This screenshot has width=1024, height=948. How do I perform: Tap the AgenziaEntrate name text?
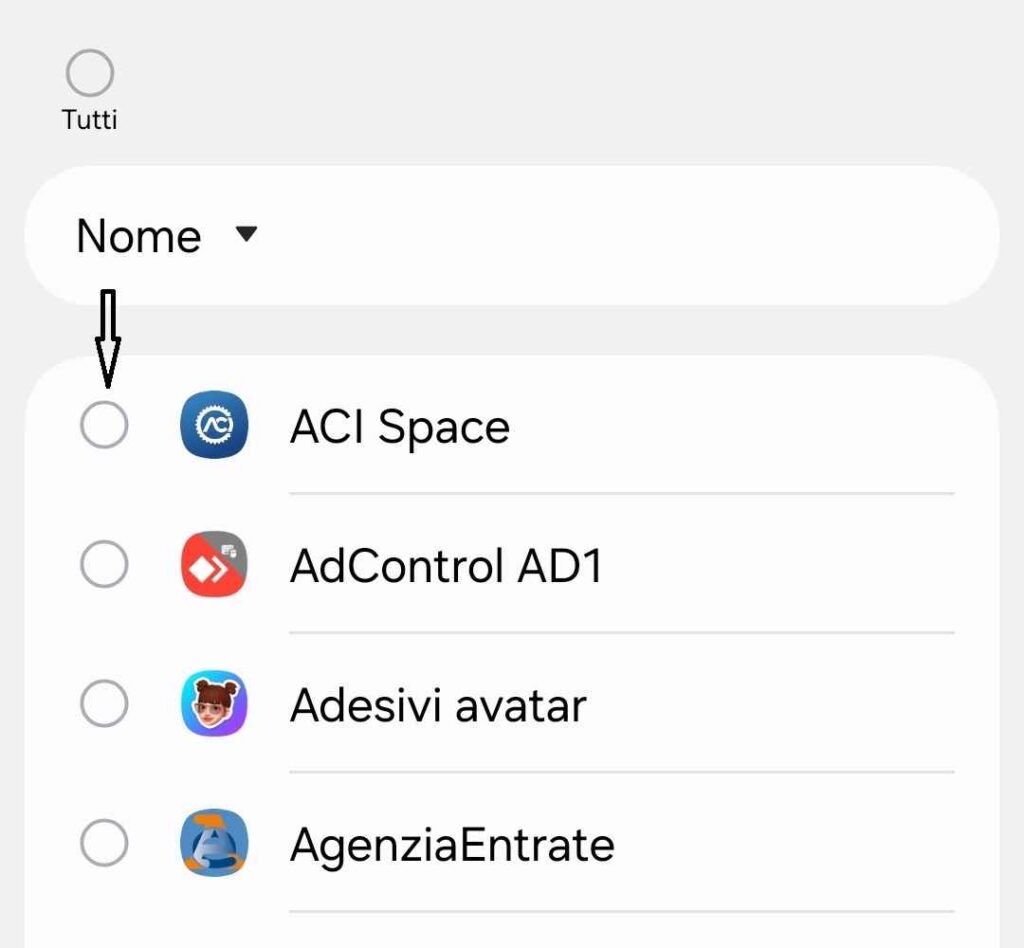click(450, 843)
